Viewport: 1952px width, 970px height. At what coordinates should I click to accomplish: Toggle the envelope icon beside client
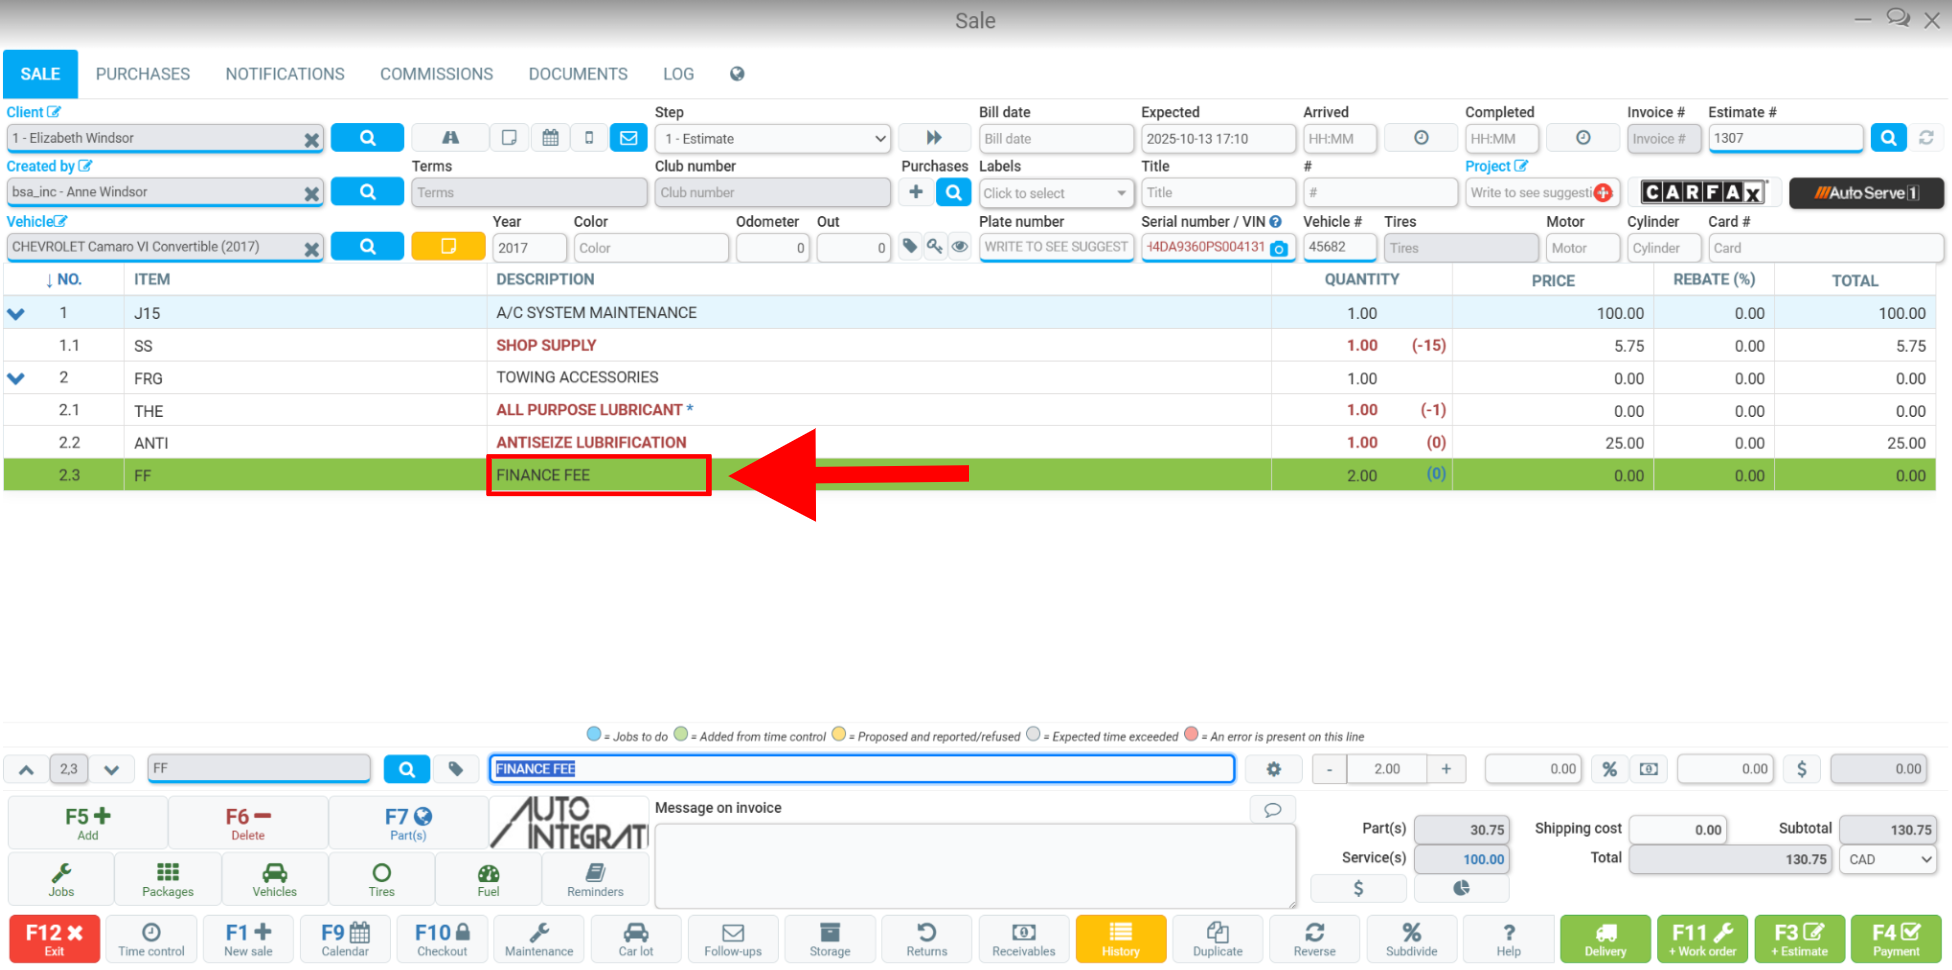tap(629, 138)
